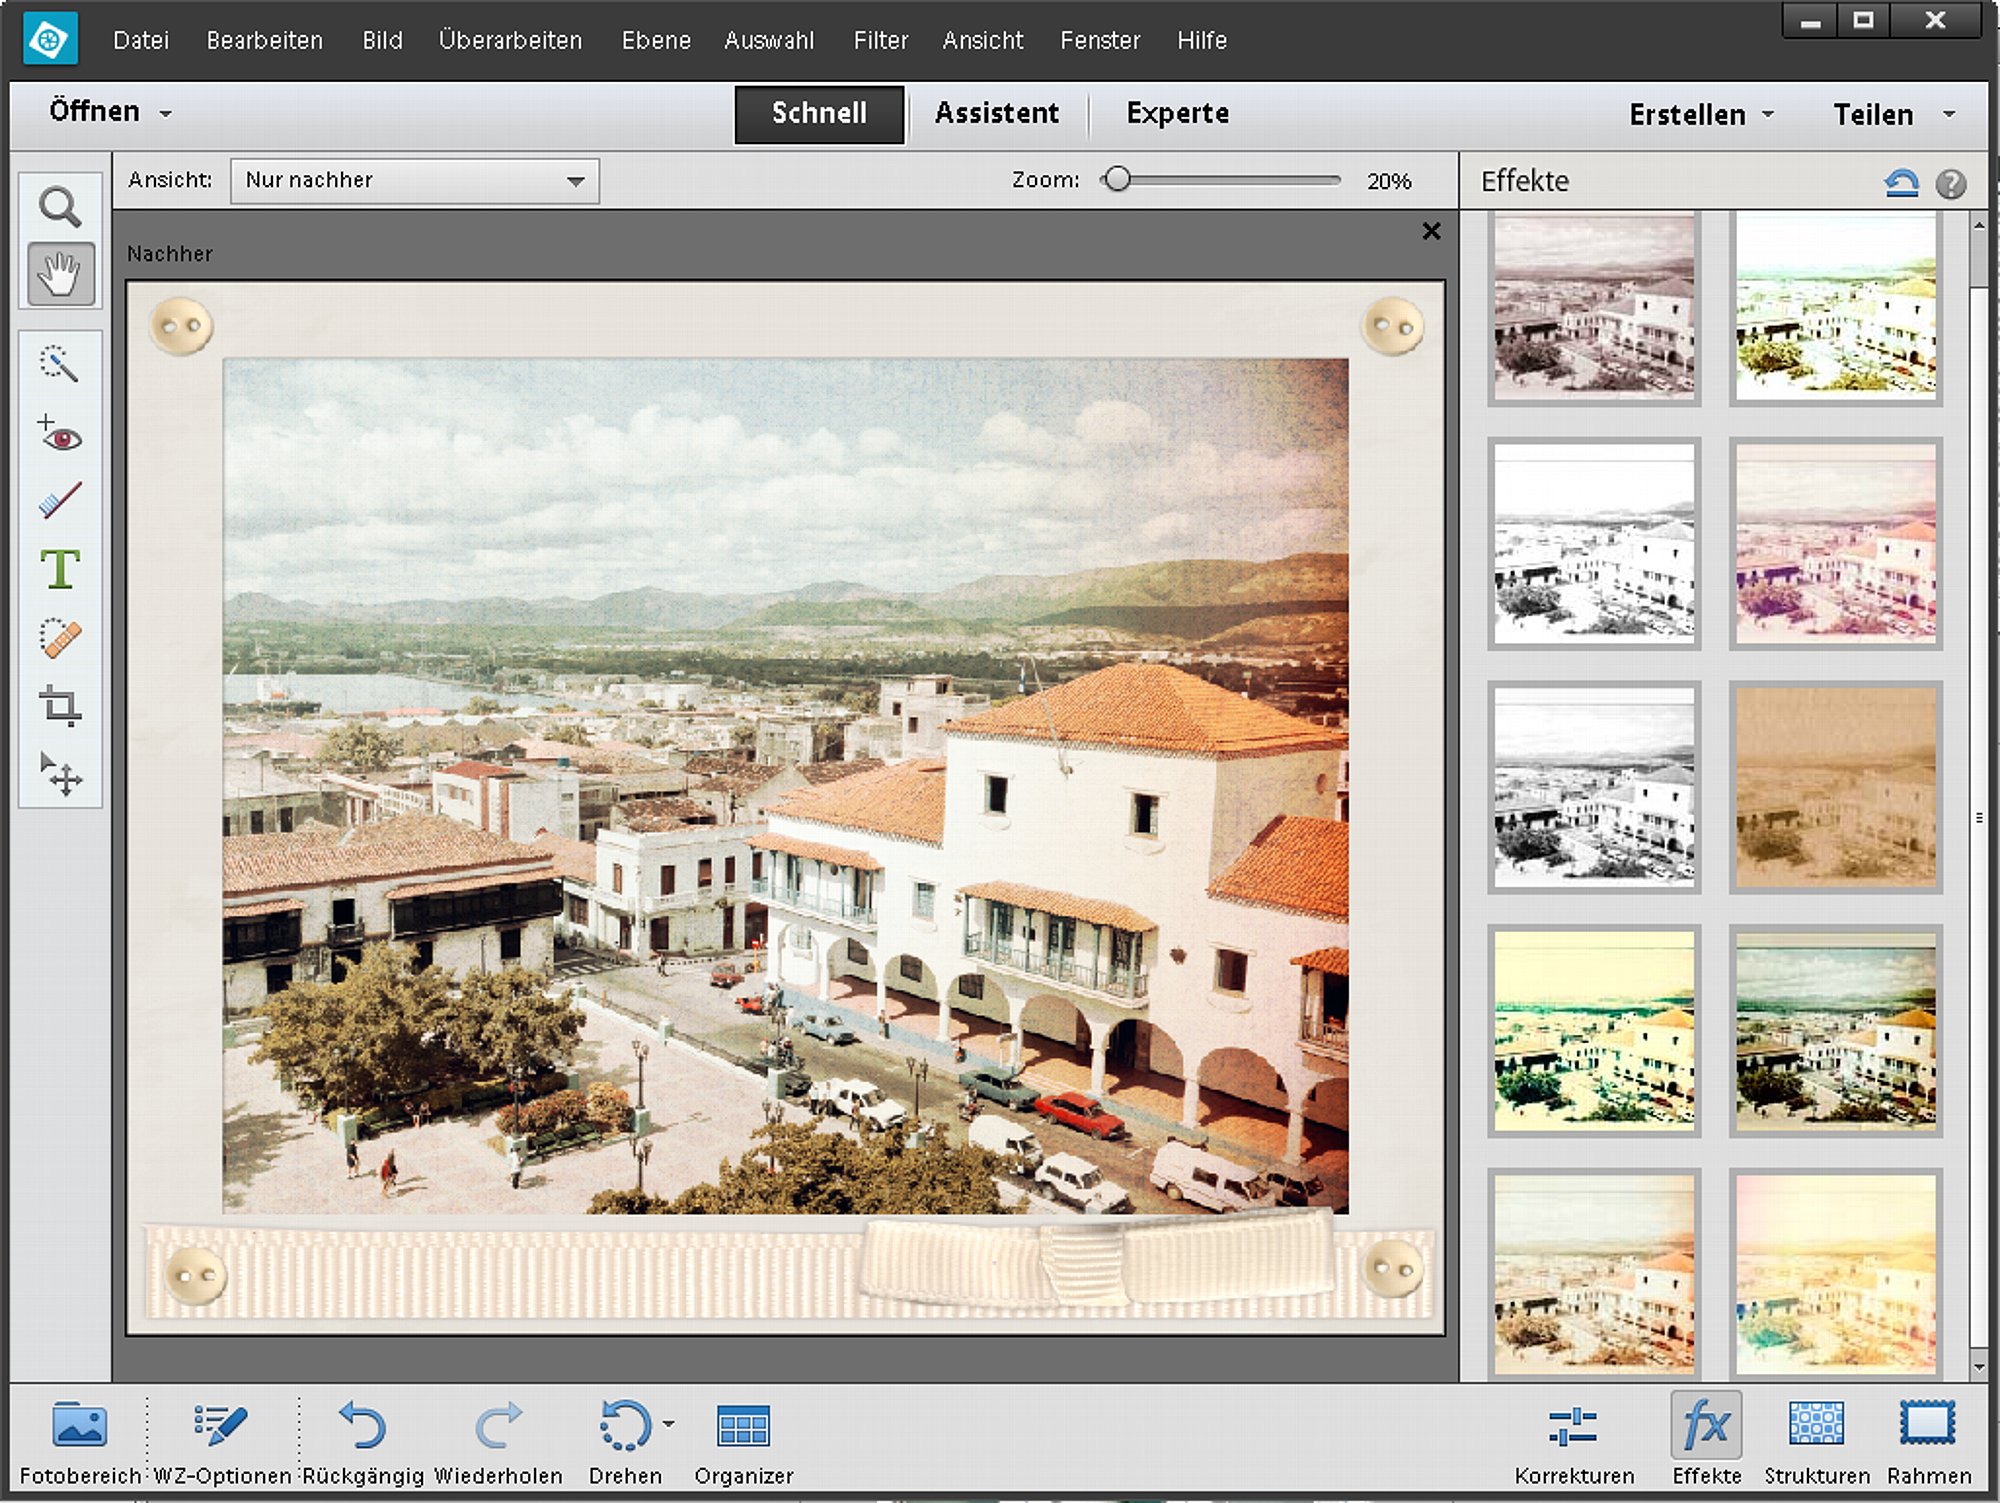Choose the Quick Selection tool

point(60,364)
